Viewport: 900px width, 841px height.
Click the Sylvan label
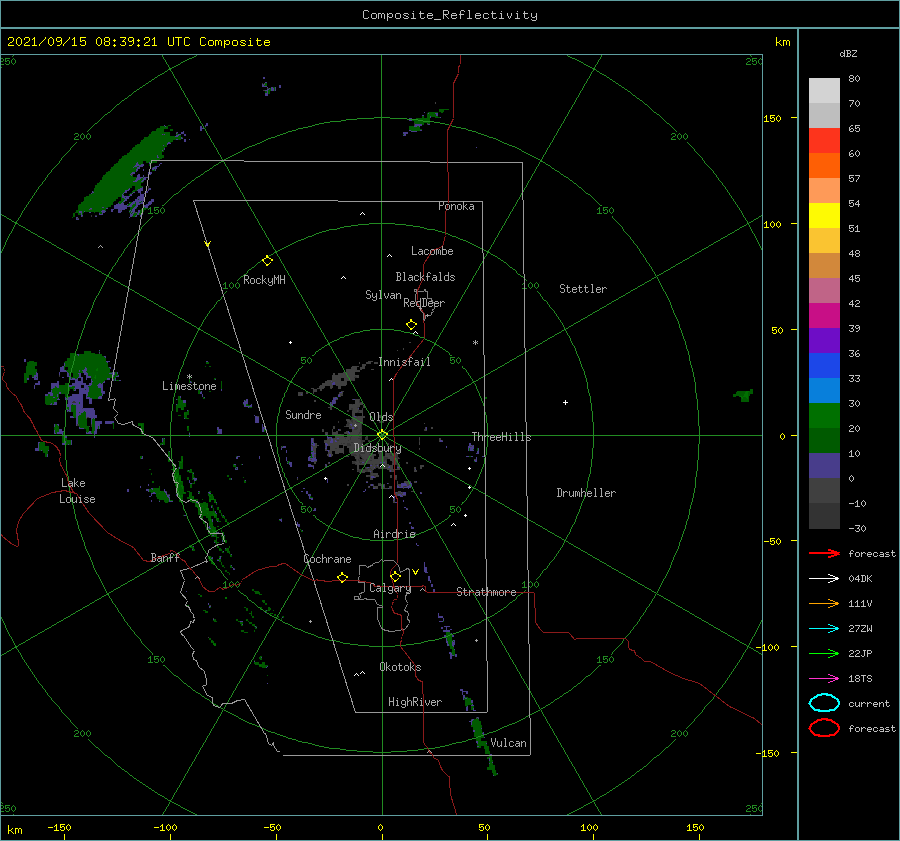(x=383, y=295)
